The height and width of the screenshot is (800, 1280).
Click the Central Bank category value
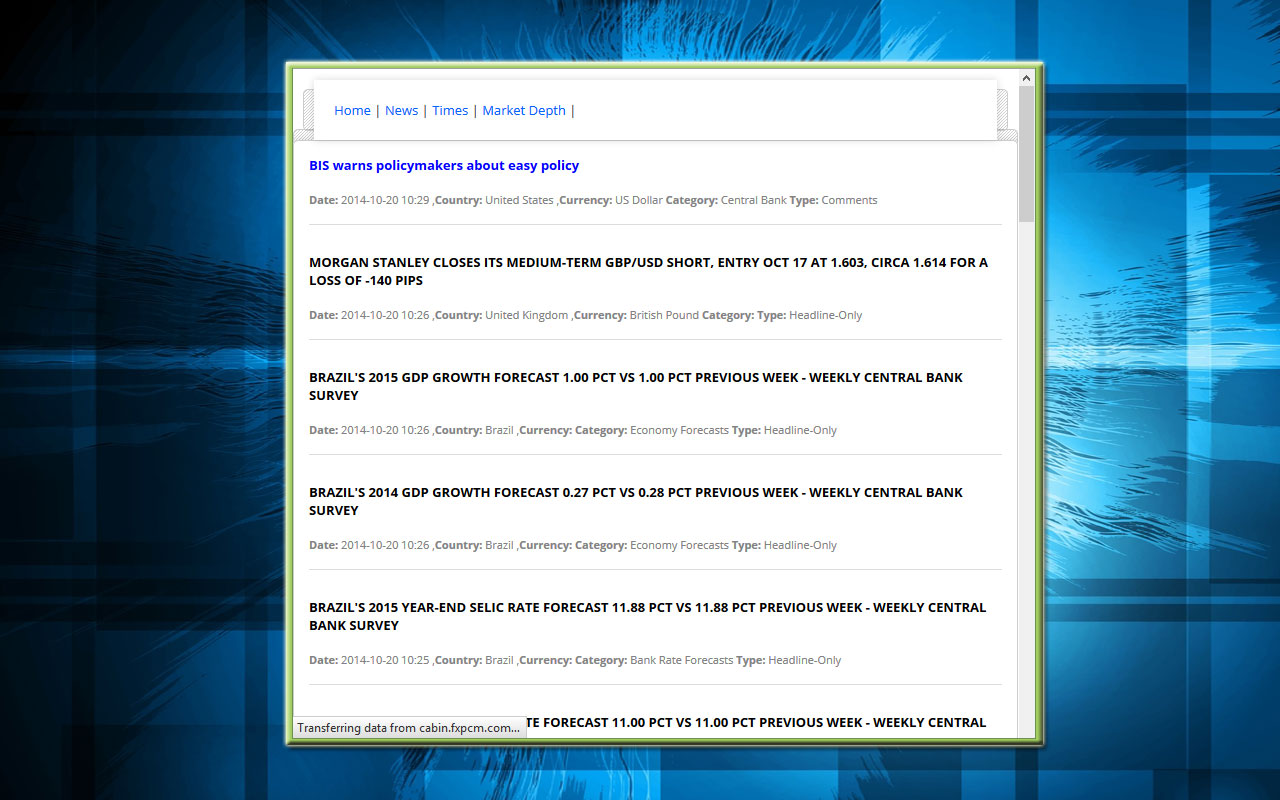click(x=753, y=201)
